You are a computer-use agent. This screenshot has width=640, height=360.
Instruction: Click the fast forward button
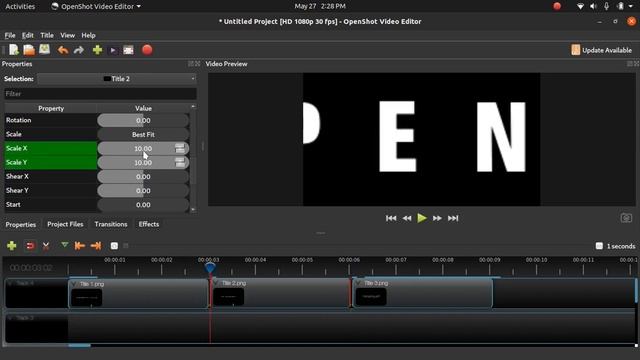(x=437, y=218)
